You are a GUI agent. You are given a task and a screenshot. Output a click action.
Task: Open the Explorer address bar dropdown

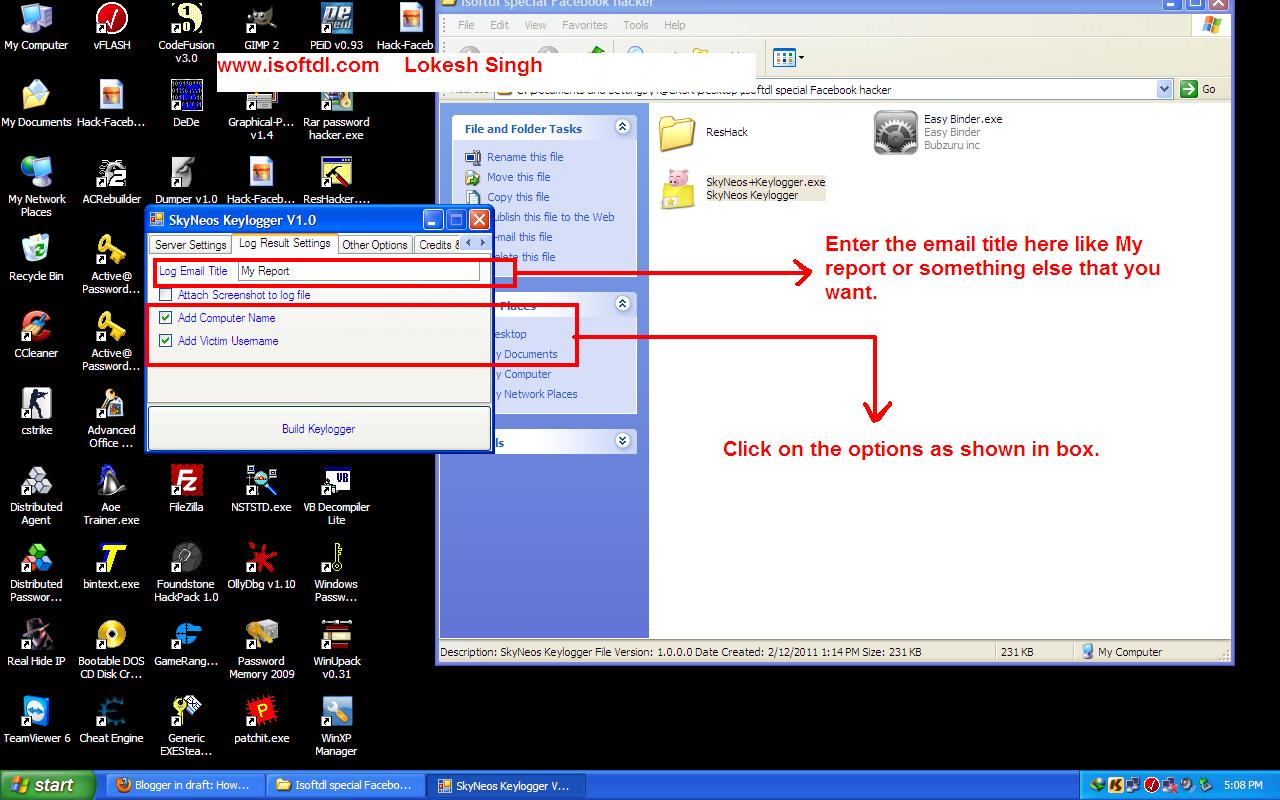1164,89
